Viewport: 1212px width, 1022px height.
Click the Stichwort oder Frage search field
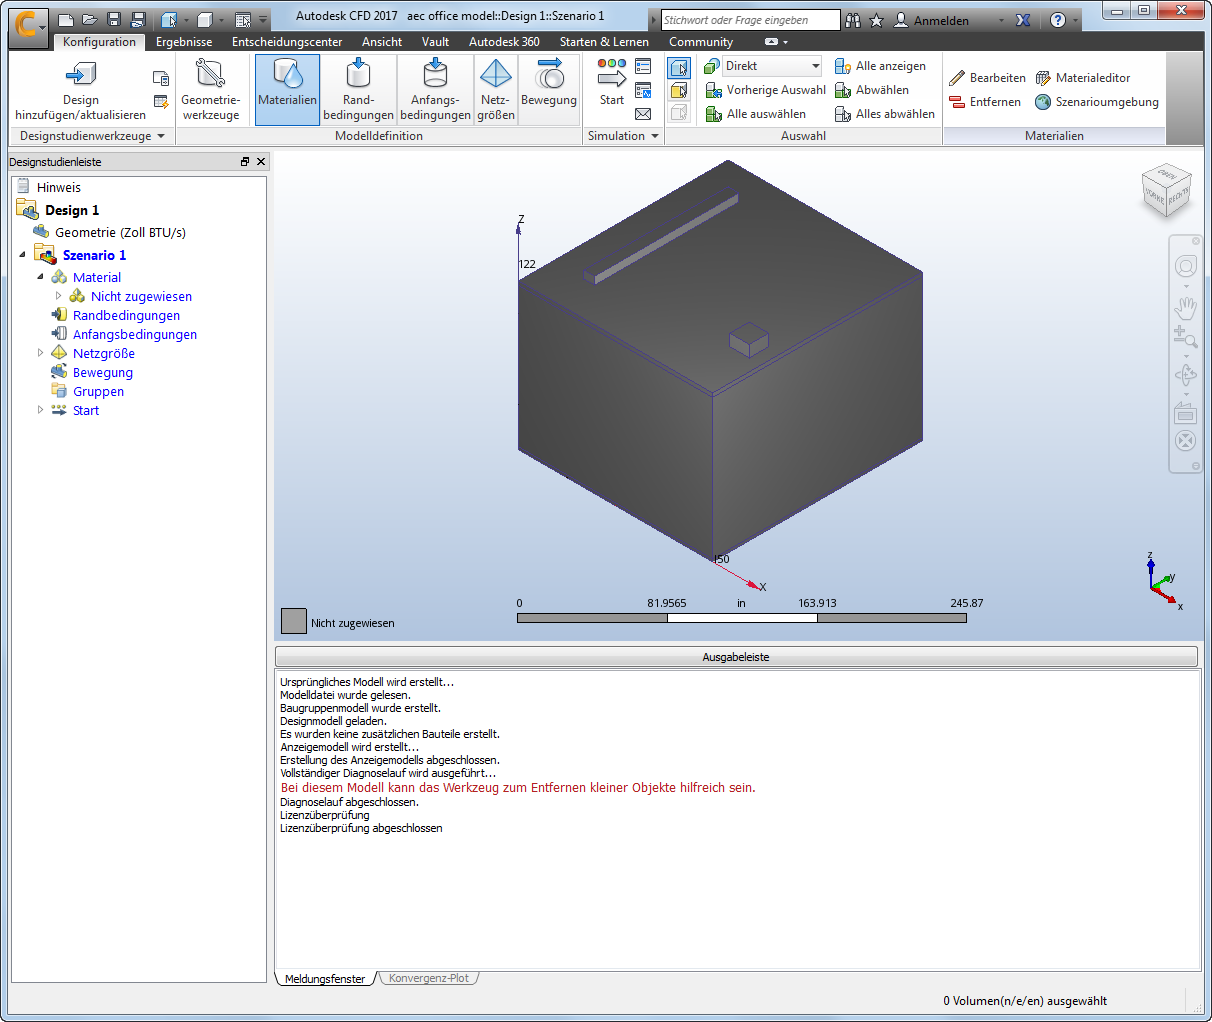(x=750, y=20)
